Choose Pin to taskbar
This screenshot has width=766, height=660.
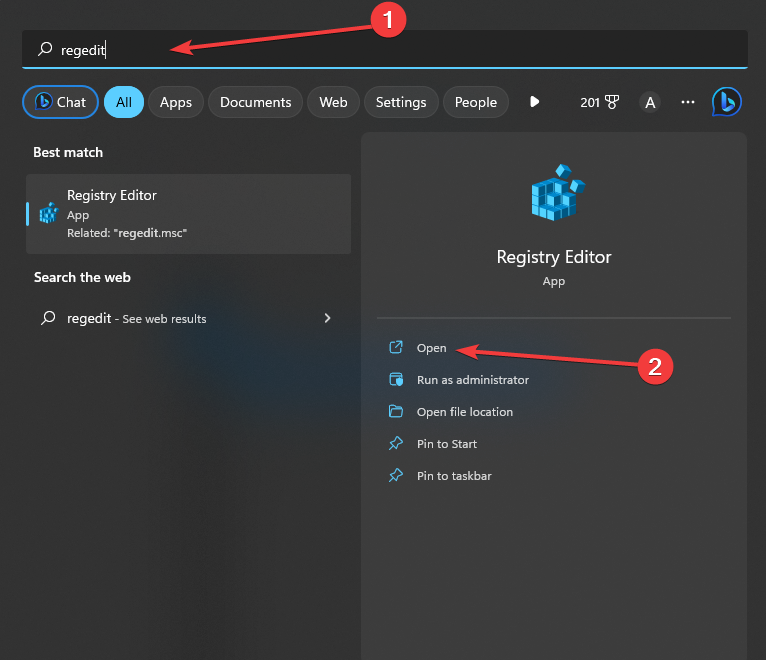pos(454,476)
